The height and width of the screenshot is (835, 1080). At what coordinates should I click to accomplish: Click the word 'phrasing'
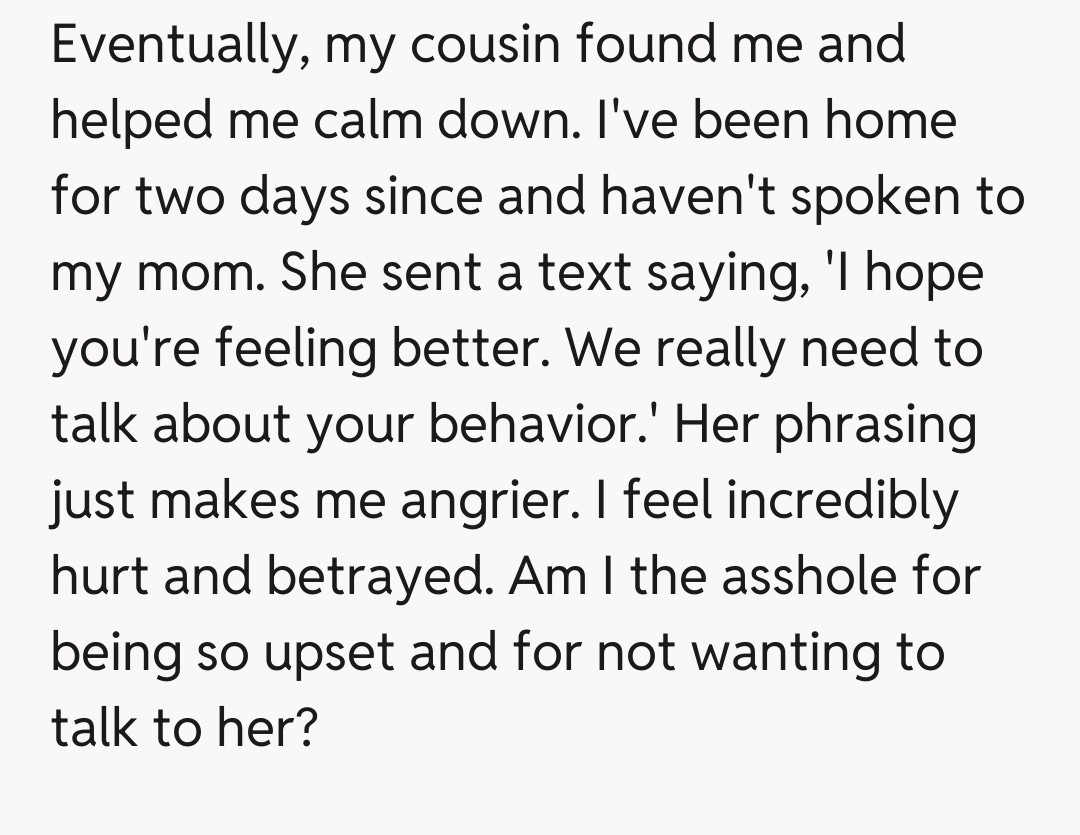874,426
